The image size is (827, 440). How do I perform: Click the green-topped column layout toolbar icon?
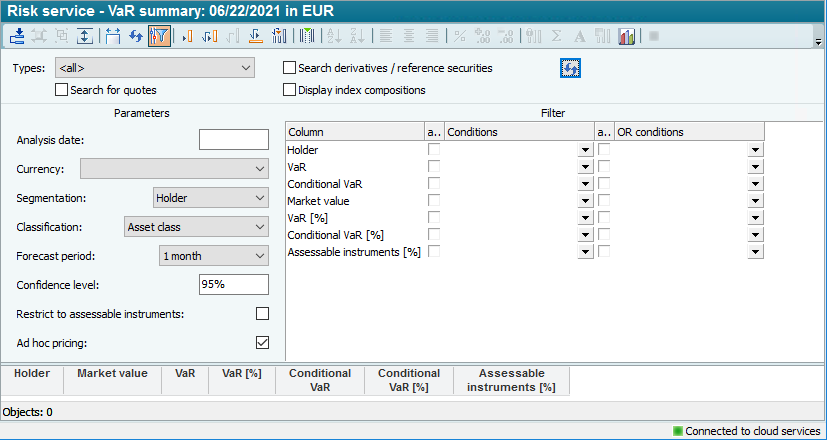click(x=307, y=36)
